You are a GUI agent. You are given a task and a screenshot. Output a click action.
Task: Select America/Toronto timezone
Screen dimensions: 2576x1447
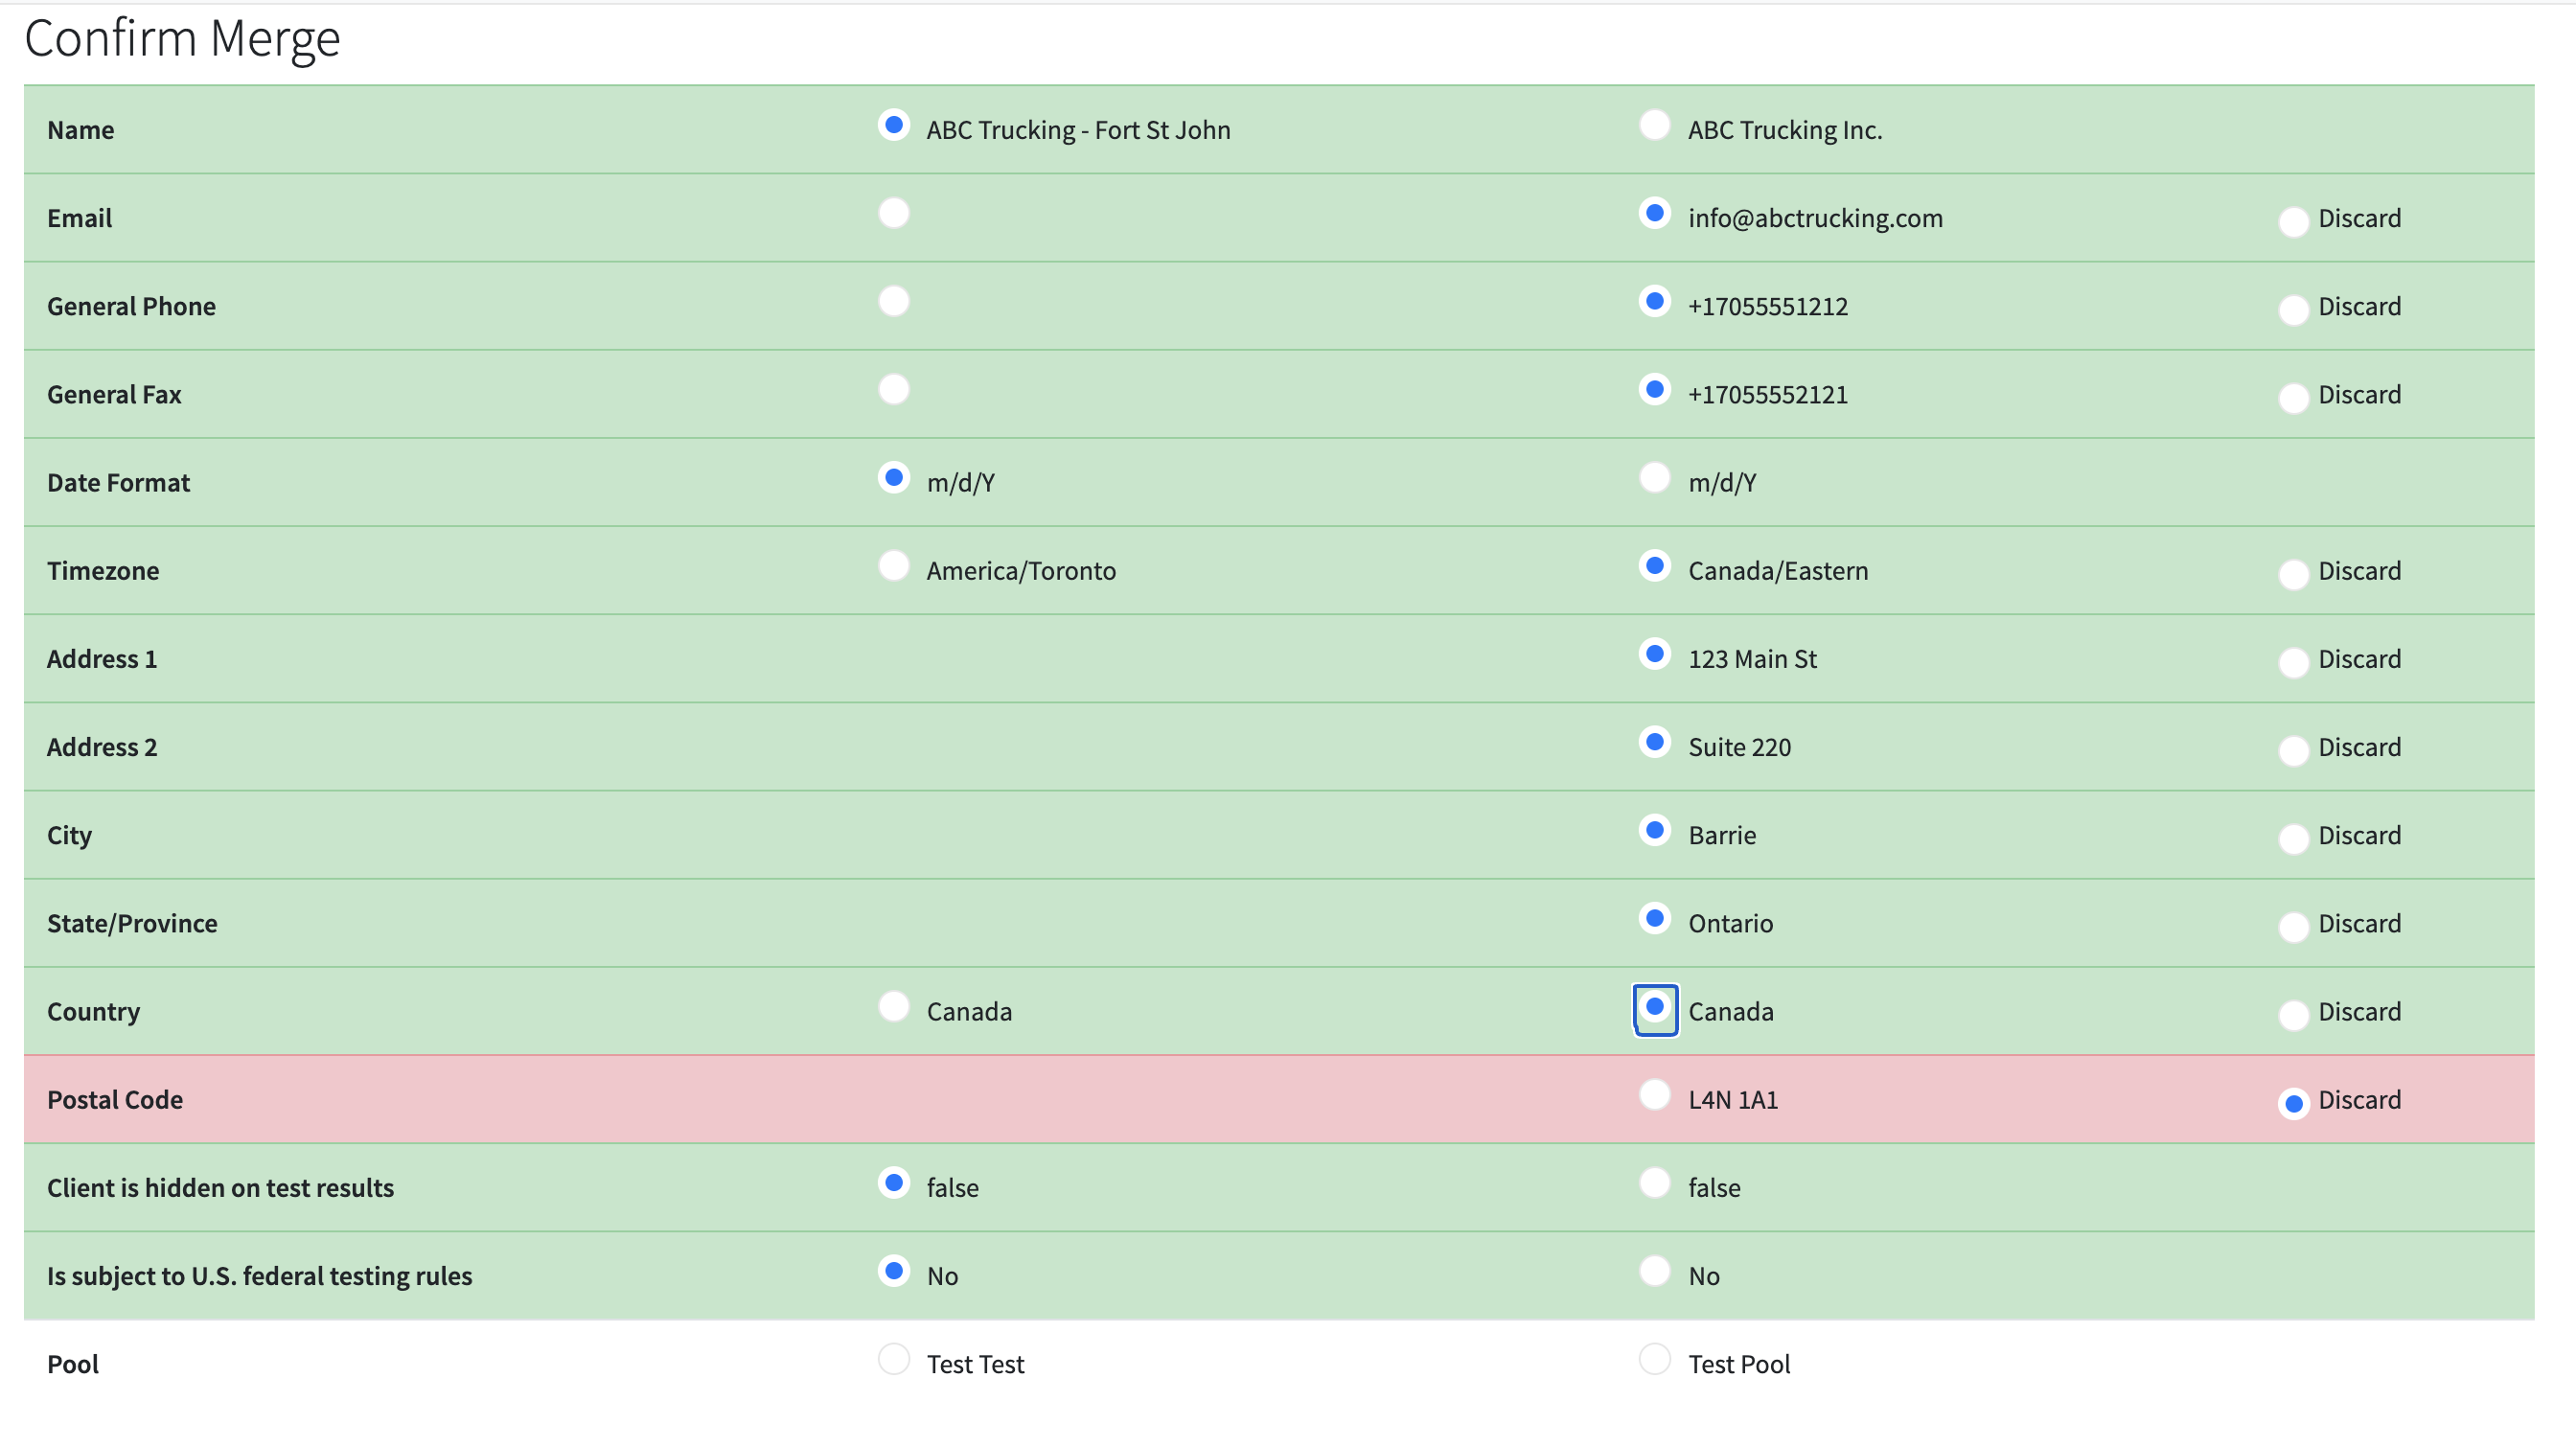click(893, 565)
